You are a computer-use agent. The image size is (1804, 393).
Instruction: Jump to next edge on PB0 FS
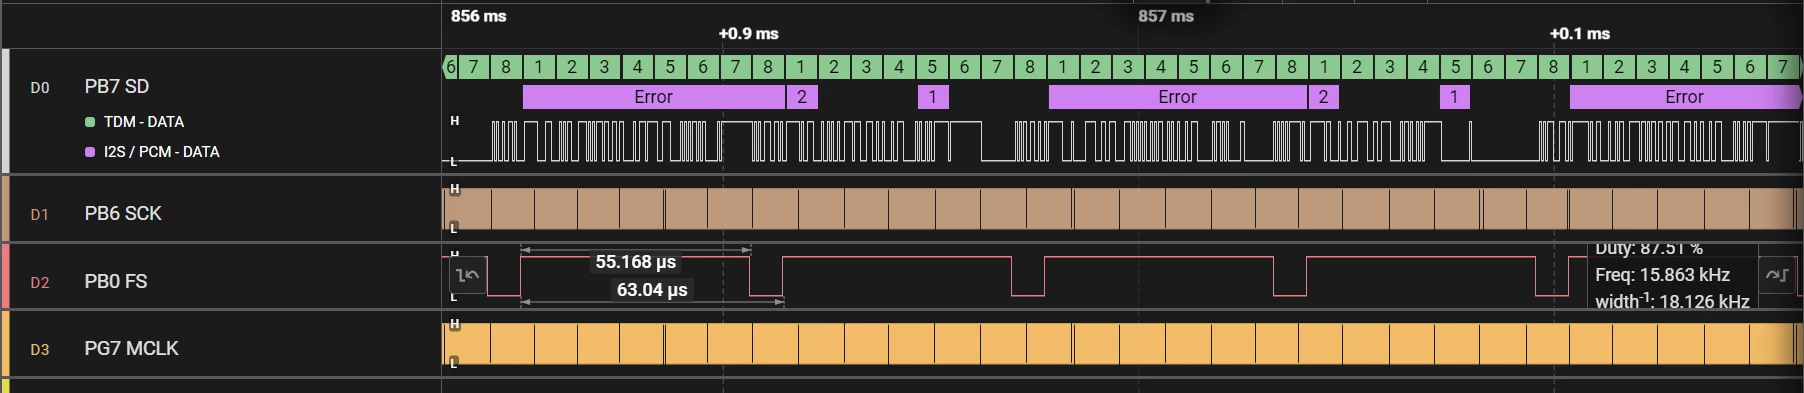[1777, 275]
